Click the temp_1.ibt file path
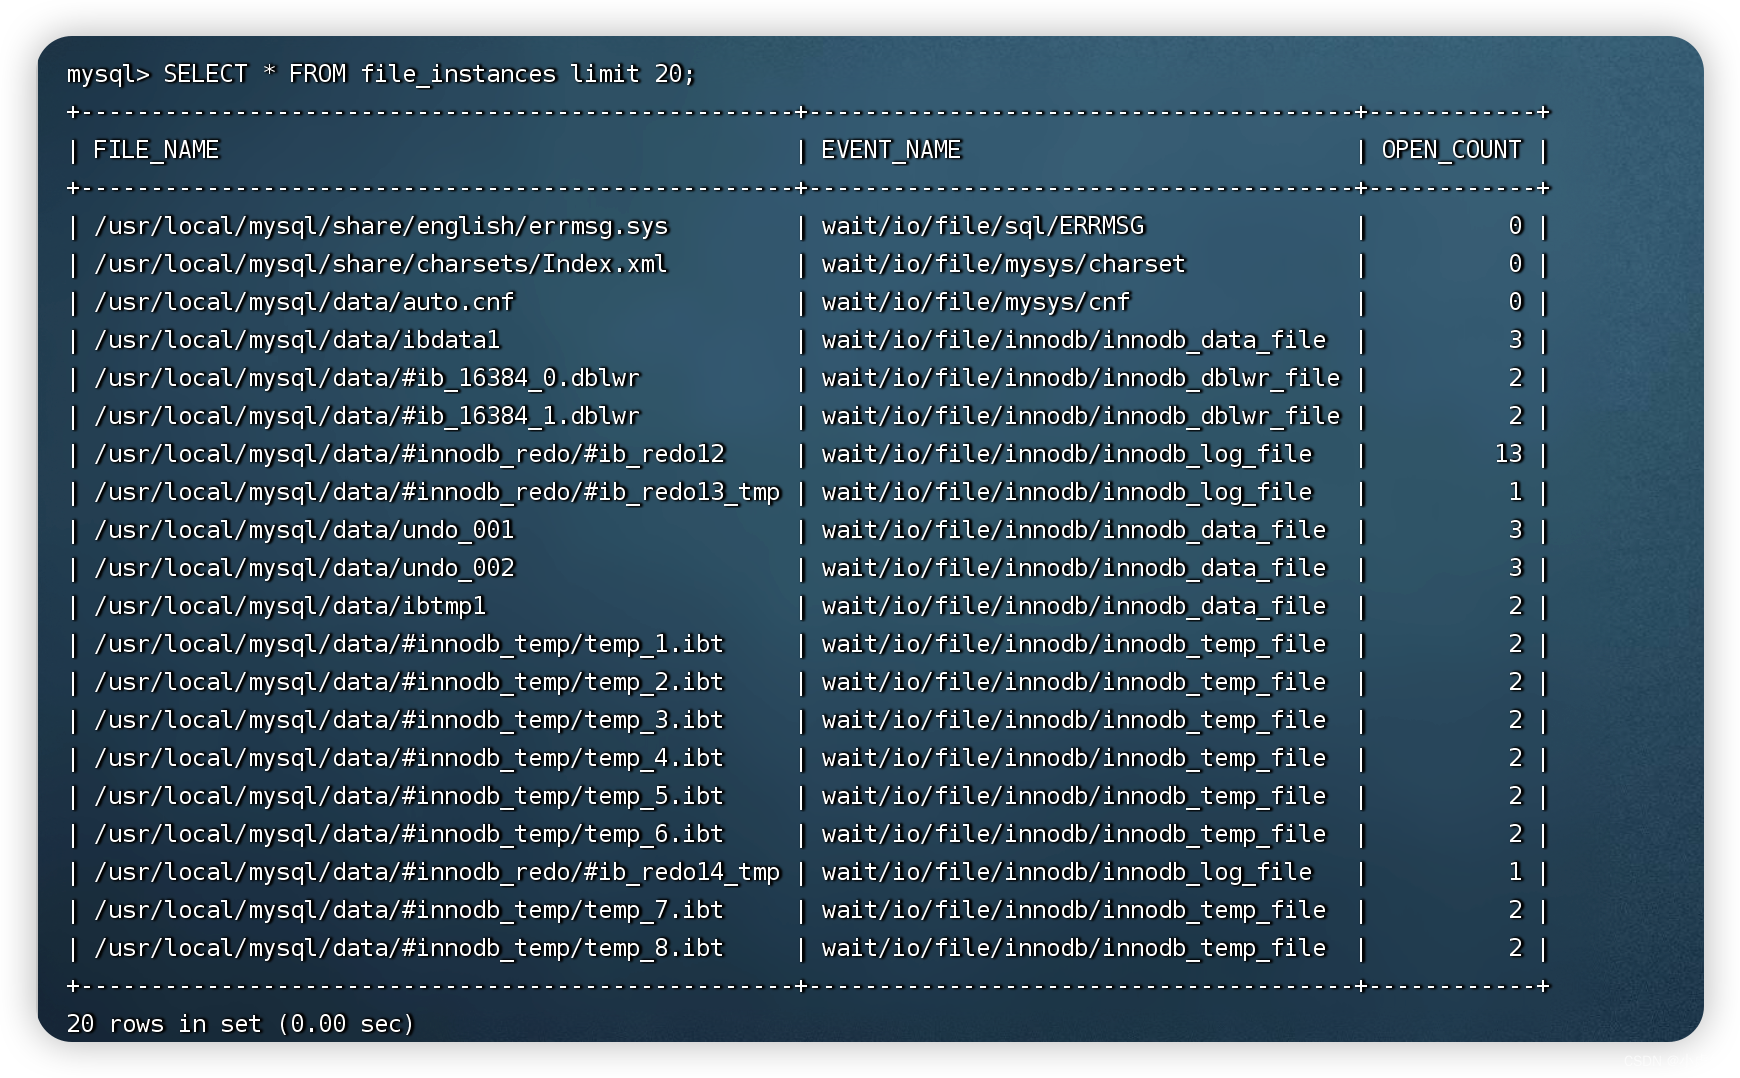This screenshot has width=1740, height=1078. (x=409, y=644)
